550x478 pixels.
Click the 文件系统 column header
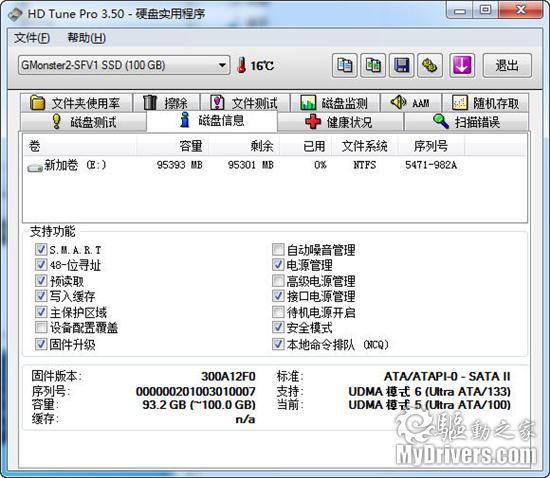point(365,146)
